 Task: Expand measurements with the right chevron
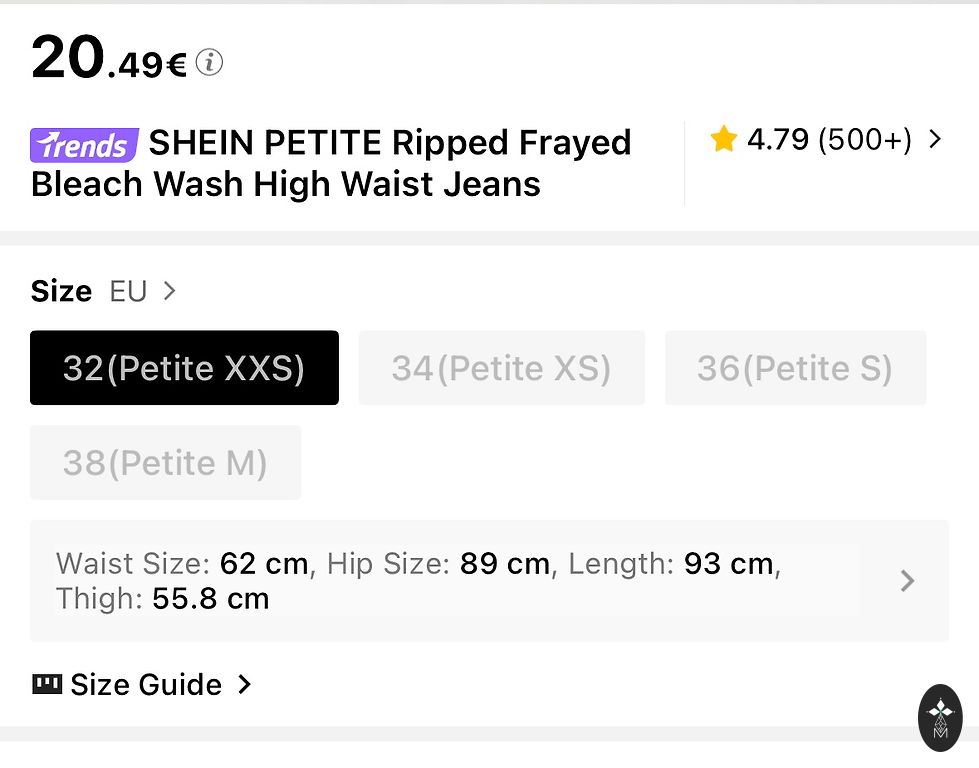click(x=907, y=581)
